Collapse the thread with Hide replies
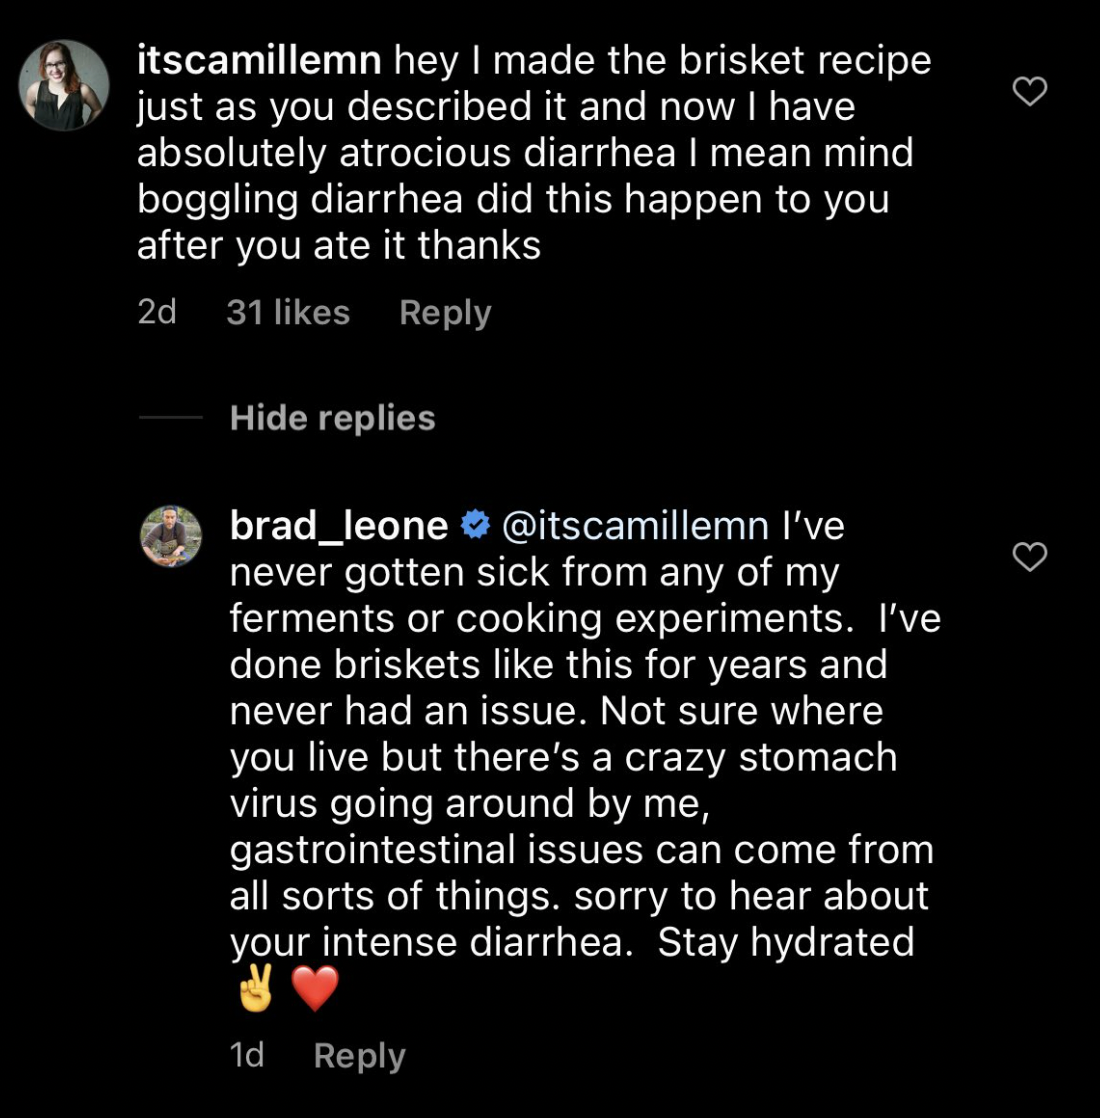This screenshot has height=1118, width=1100. pos(332,418)
